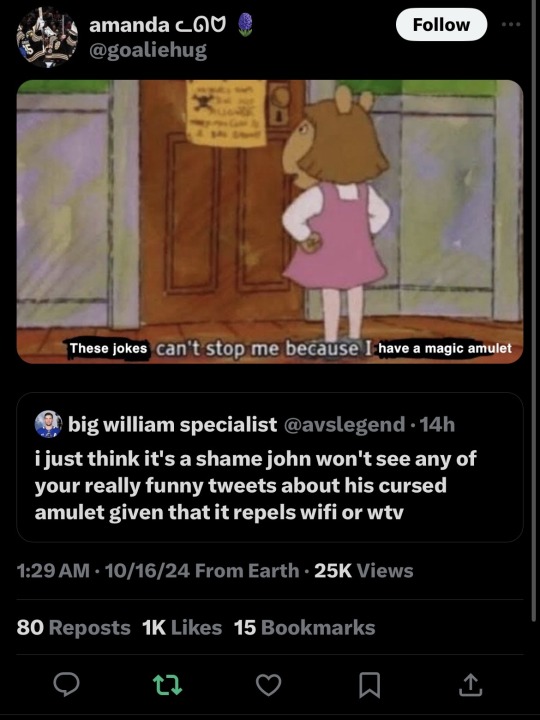Open the @goaliehug handle link
This screenshot has height=720, width=540.
click(148, 50)
